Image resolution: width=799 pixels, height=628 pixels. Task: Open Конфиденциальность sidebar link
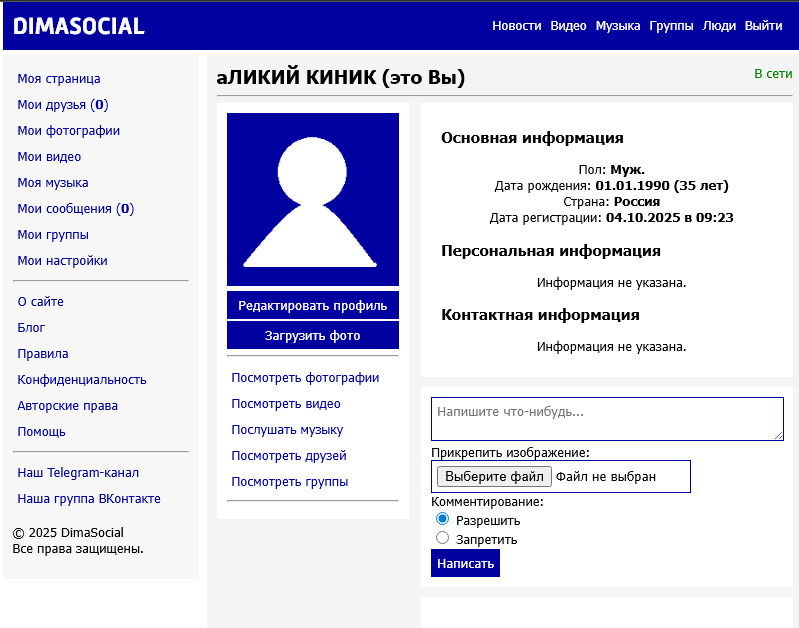click(82, 380)
